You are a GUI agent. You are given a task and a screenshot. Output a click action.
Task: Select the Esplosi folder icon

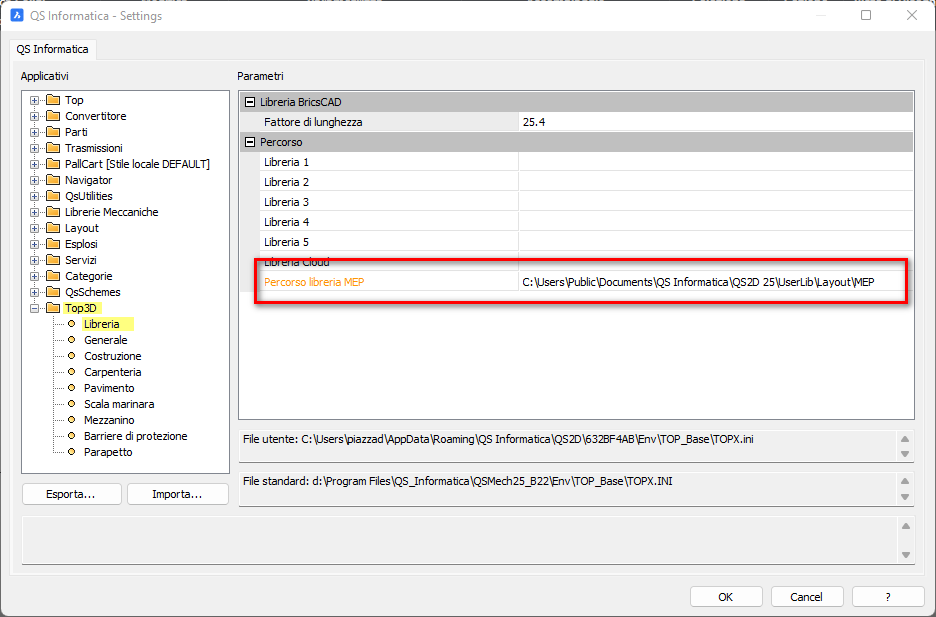tap(53, 244)
